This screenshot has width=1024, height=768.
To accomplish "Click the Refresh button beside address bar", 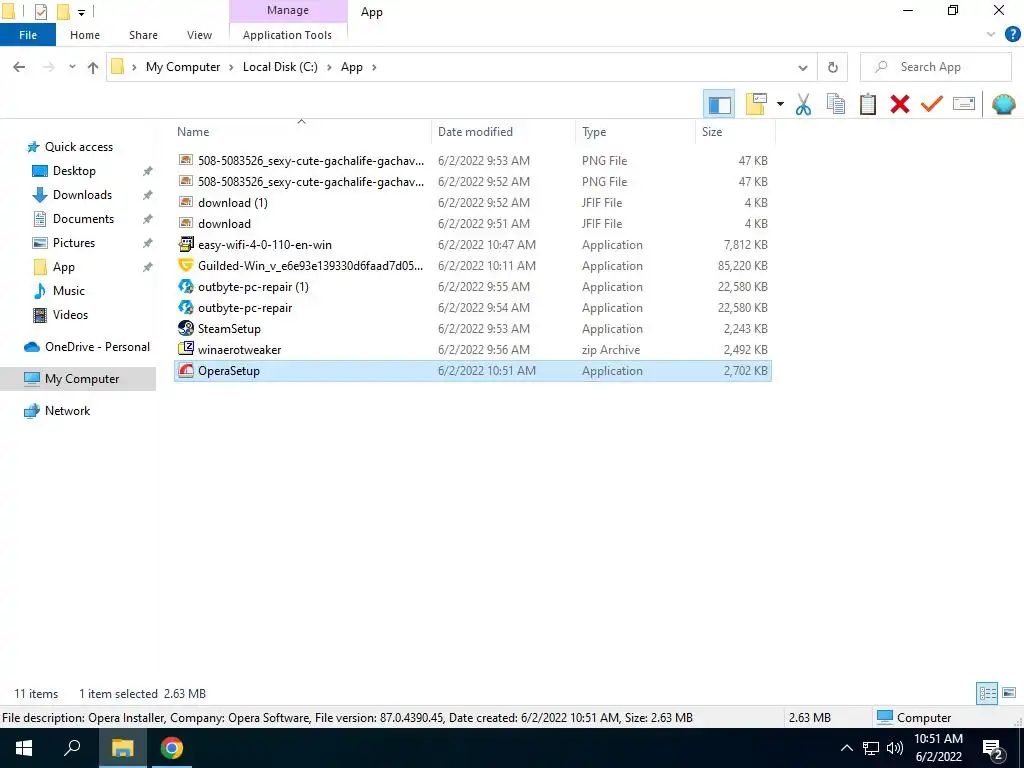I will [833, 67].
